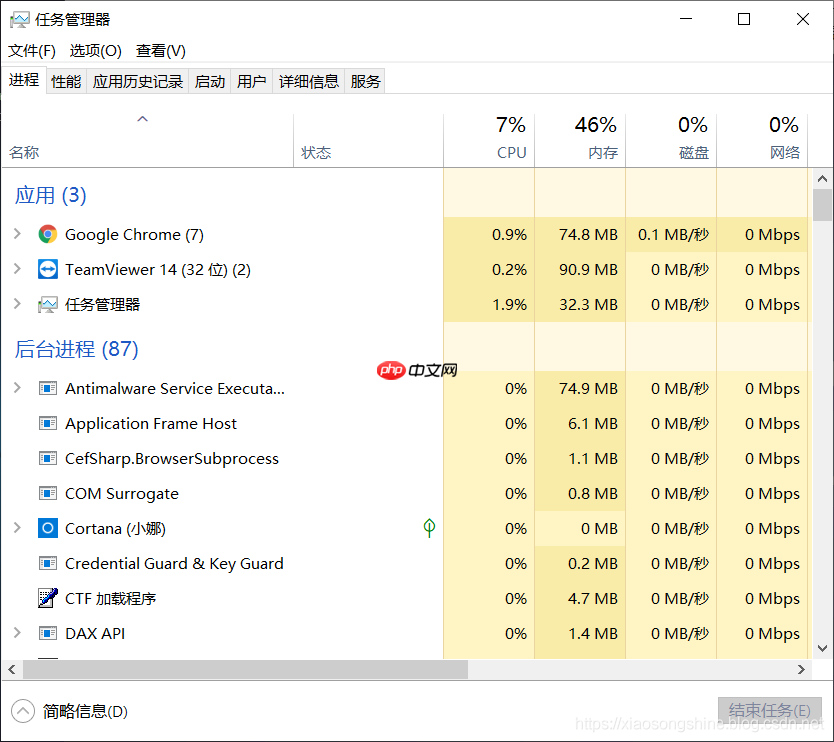Select the COM Surrogate process icon
This screenshot has width=834, height=742.
pyautogui.click(x=47, y=493)
